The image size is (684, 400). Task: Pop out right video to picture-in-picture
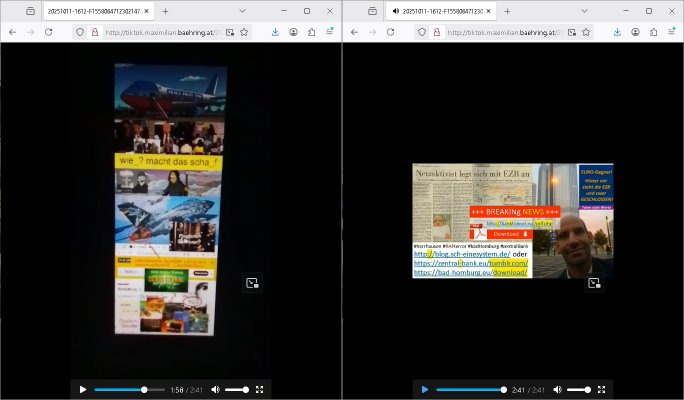594,283
